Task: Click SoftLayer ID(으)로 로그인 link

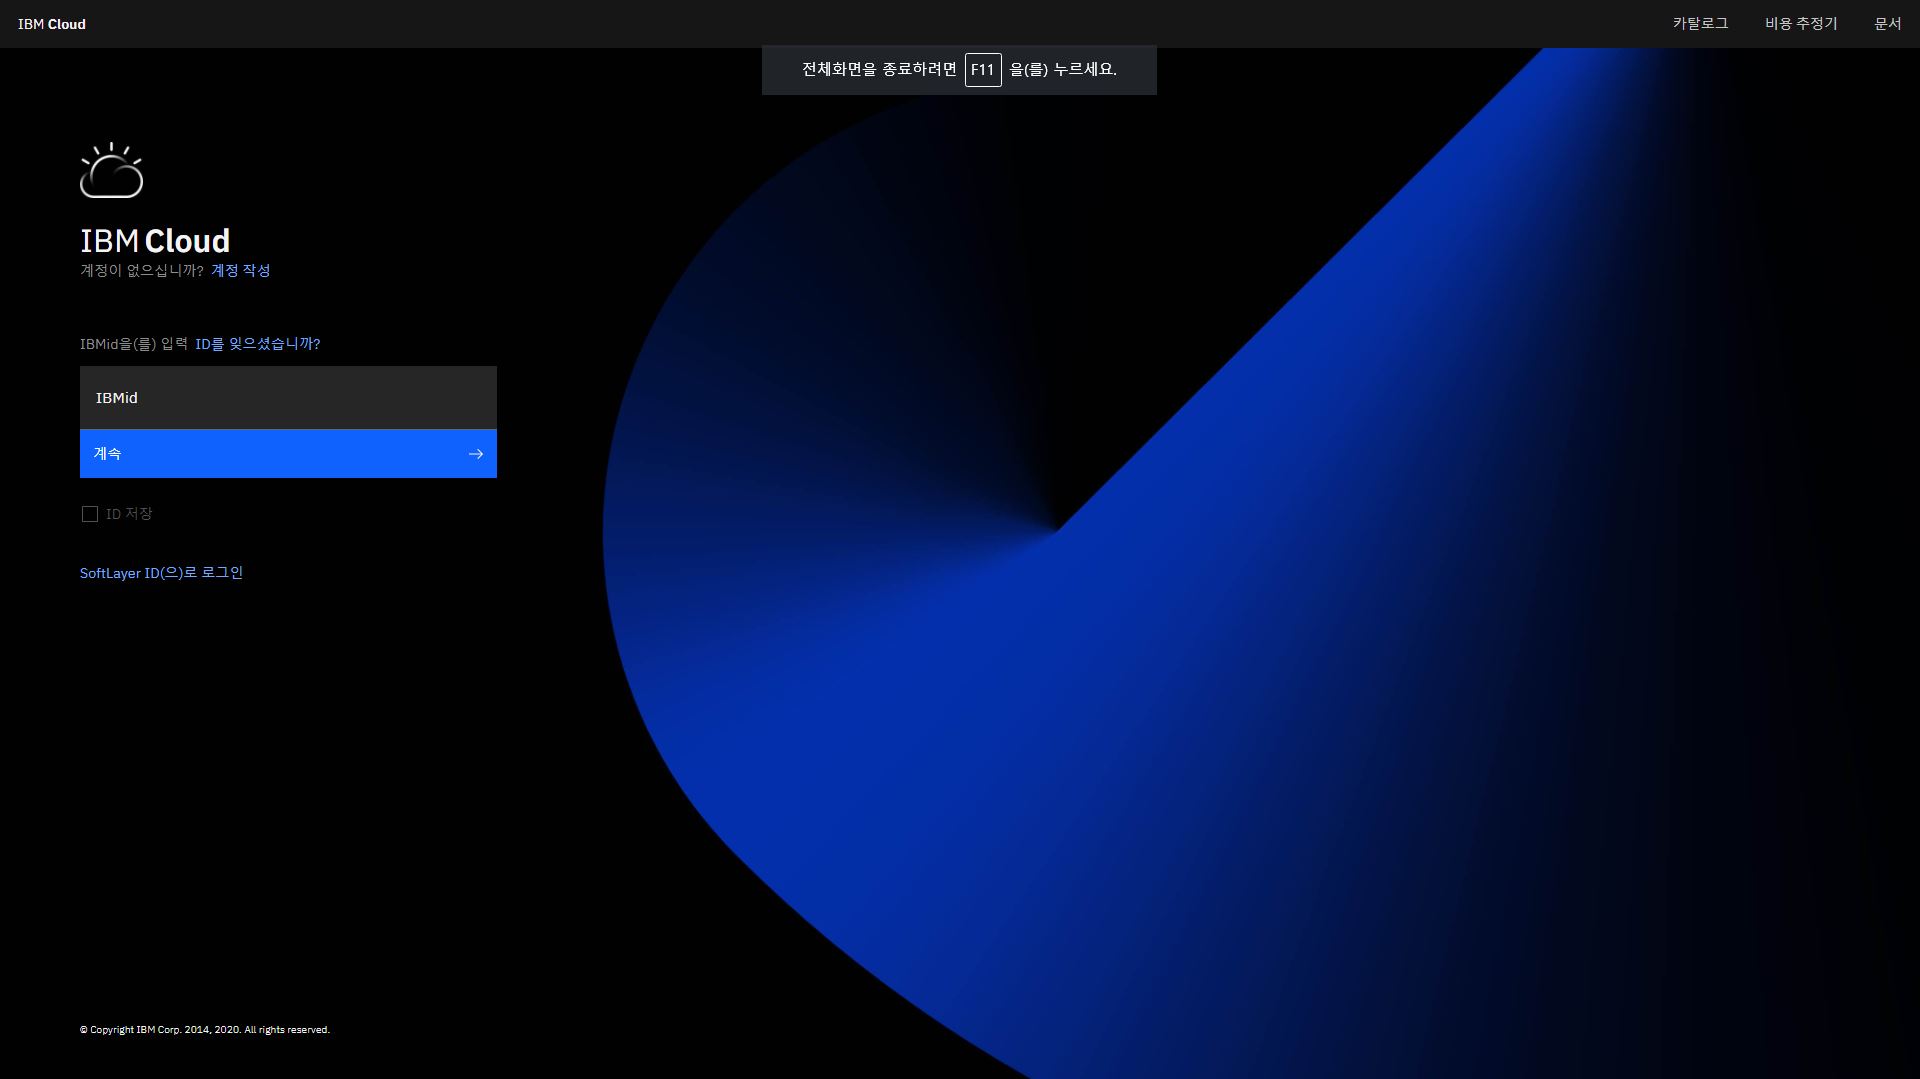Action: pyautogui.click(x=161, y=573)
